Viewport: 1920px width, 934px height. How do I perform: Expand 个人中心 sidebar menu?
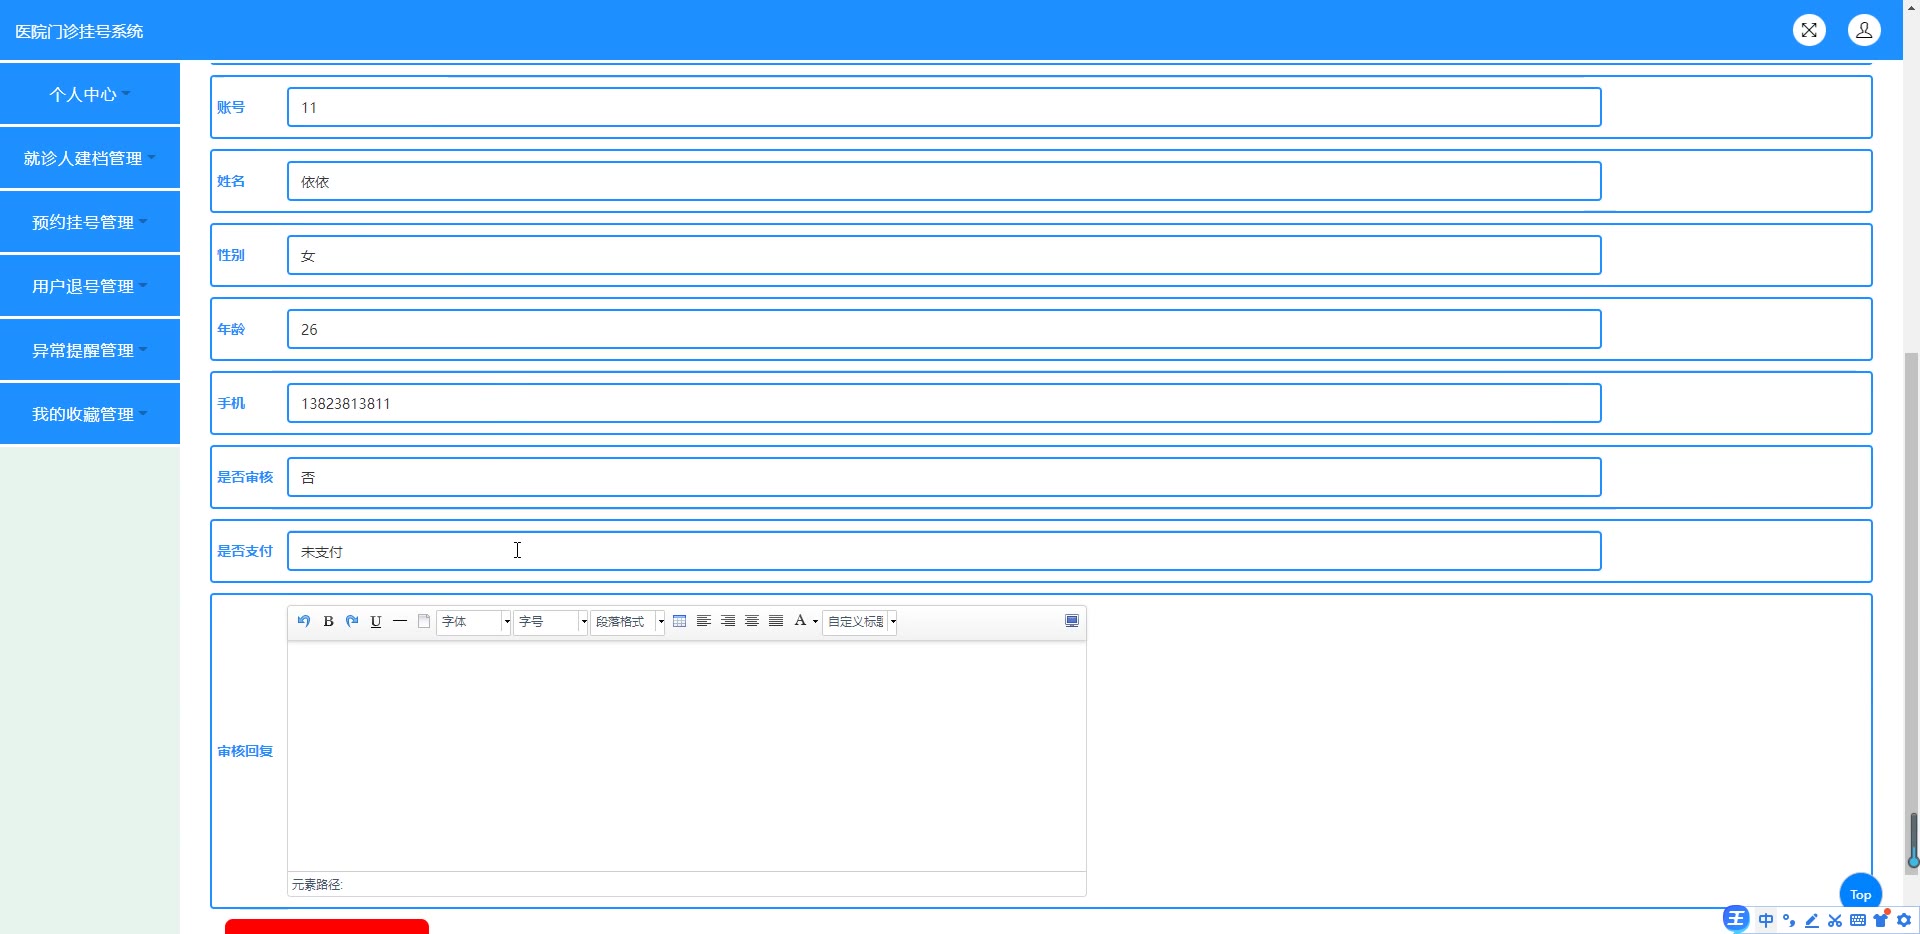[x=90, y=94]
